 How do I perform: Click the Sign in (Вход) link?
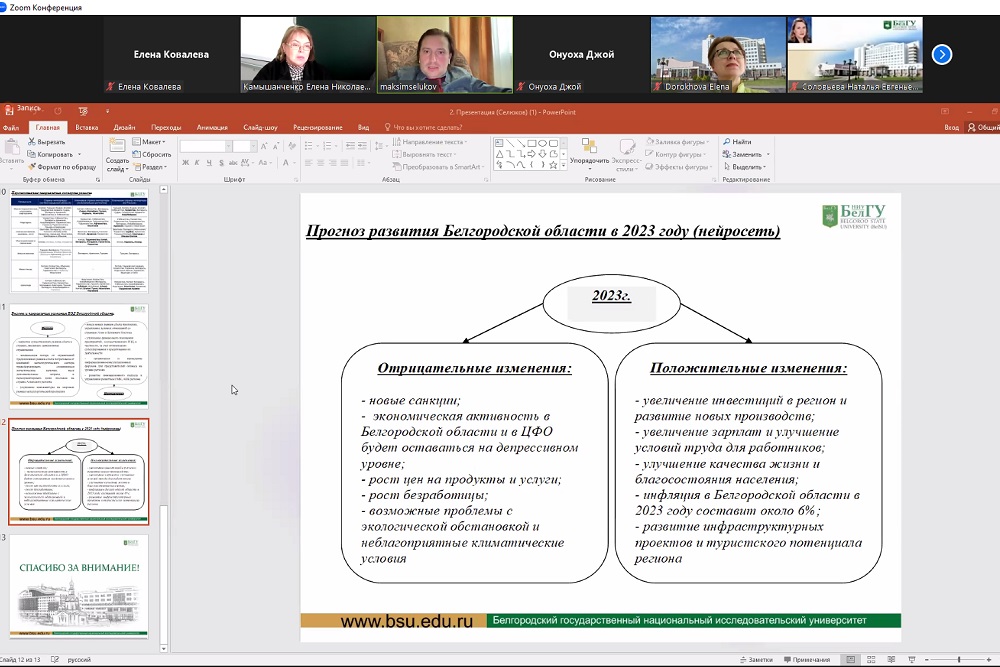coord(951,128)
